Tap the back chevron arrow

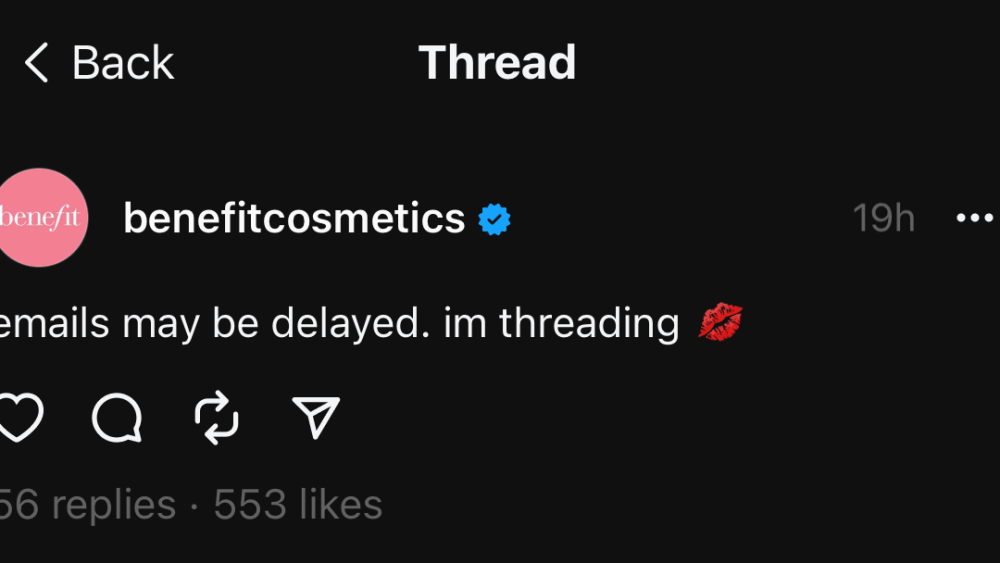(36, 63)
